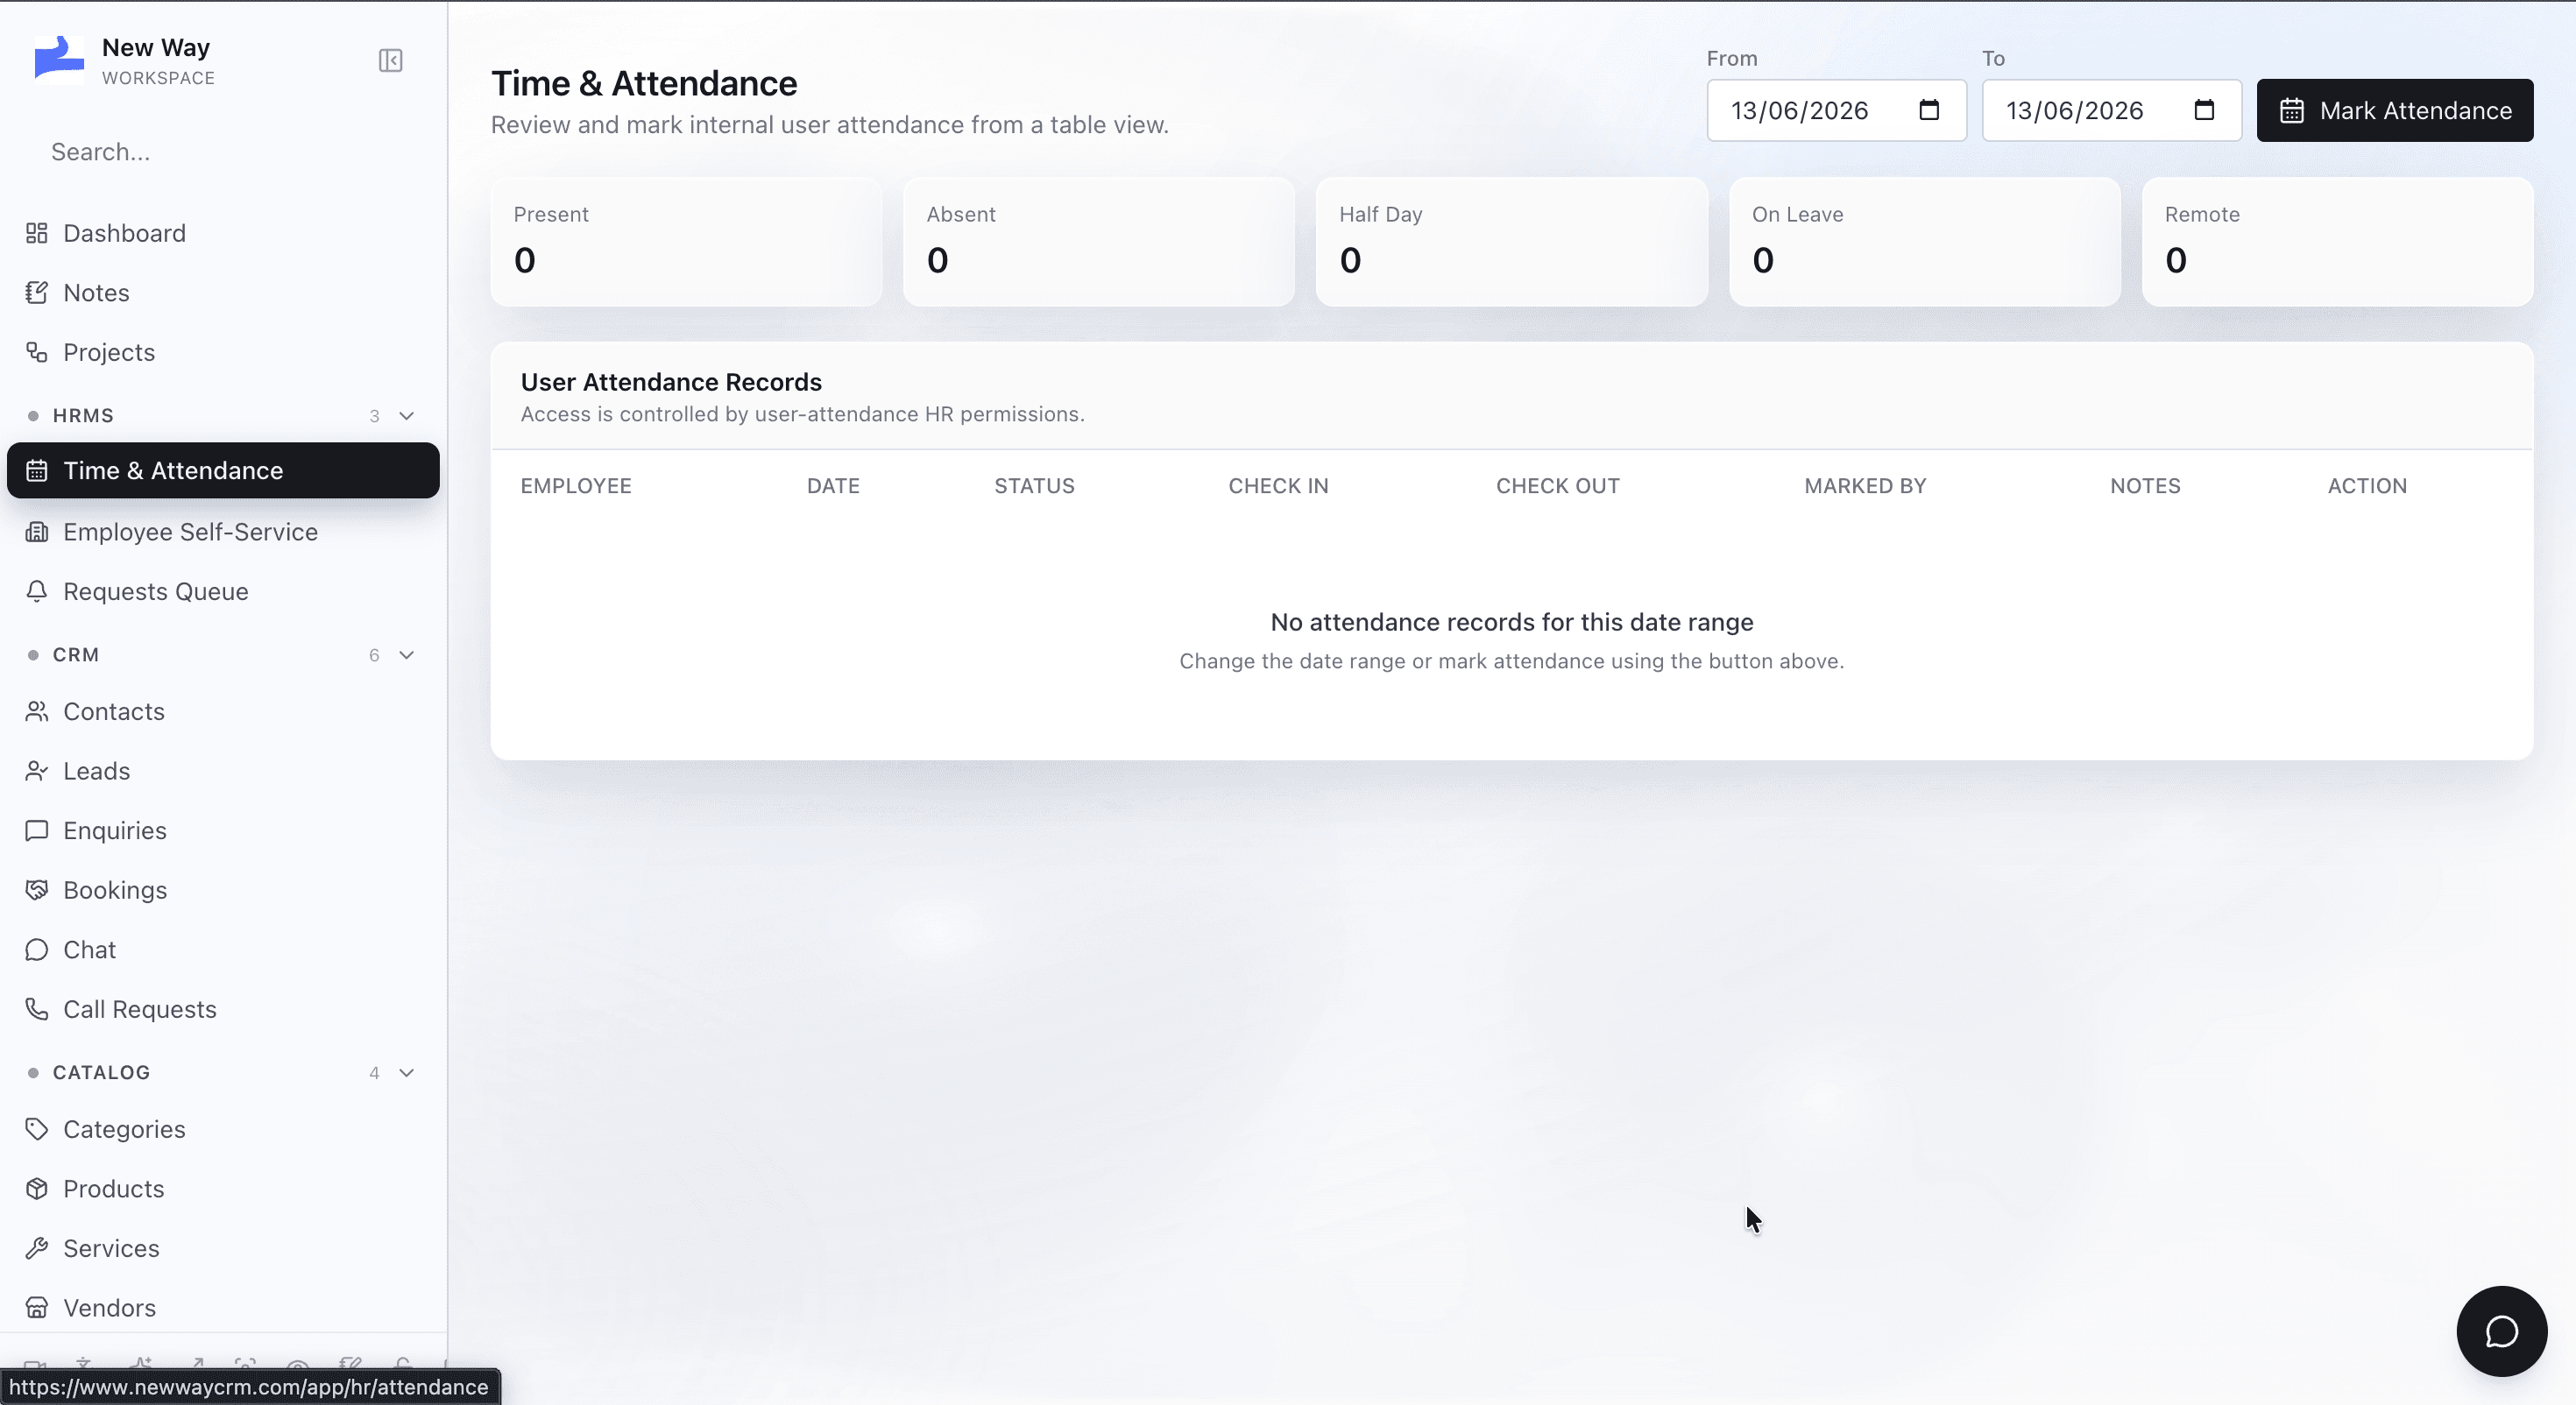Click the EMPLOYEE column header
2576x1405 pixels.
point(576,486)
